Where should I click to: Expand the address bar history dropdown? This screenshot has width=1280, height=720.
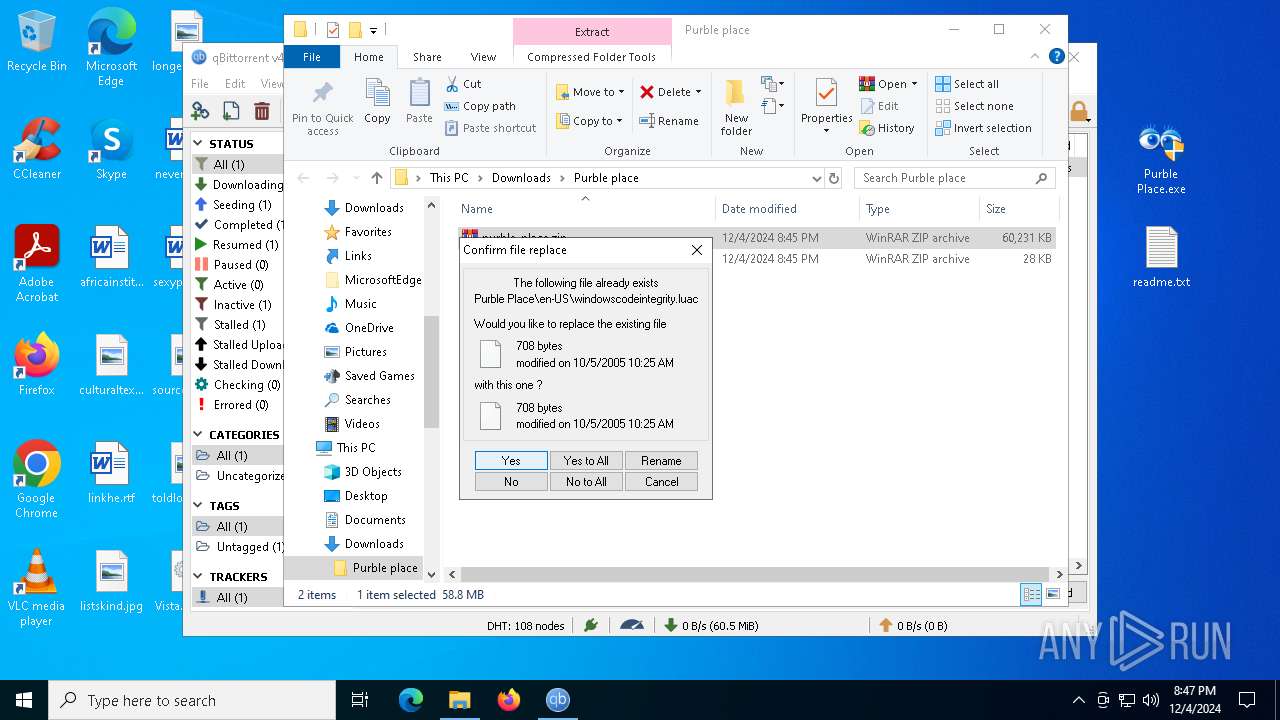tap(817, 178)
